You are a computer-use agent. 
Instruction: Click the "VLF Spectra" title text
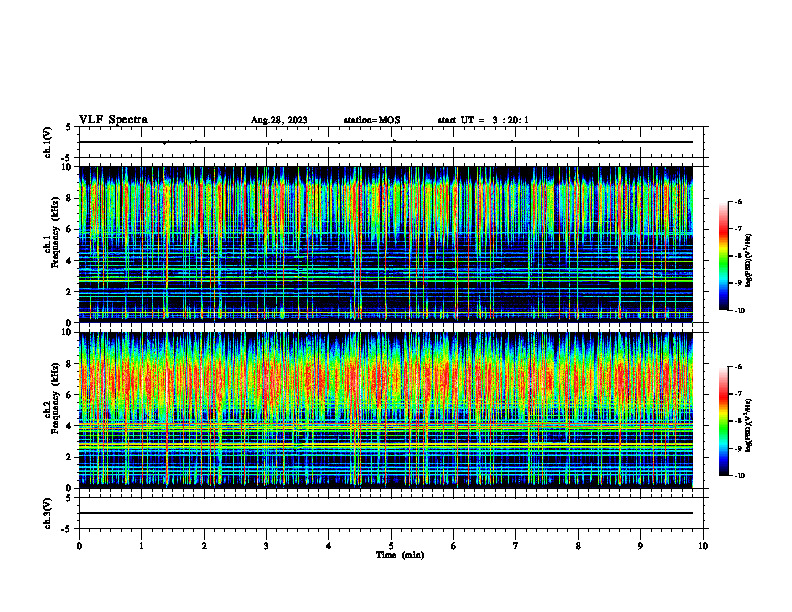tap(113, 119)
